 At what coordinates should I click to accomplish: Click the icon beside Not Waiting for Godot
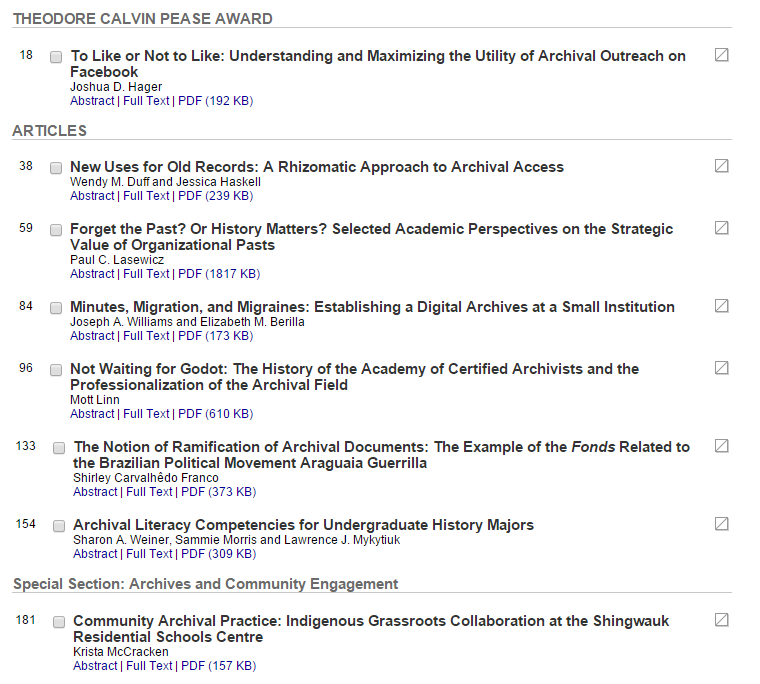pyautogui.click(x=721, y=368)
